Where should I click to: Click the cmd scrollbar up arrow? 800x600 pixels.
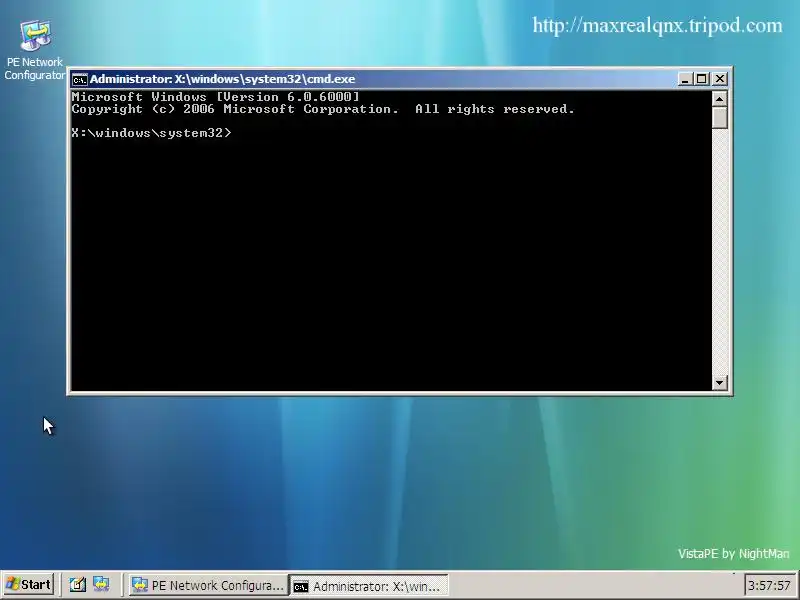(719, 98)
